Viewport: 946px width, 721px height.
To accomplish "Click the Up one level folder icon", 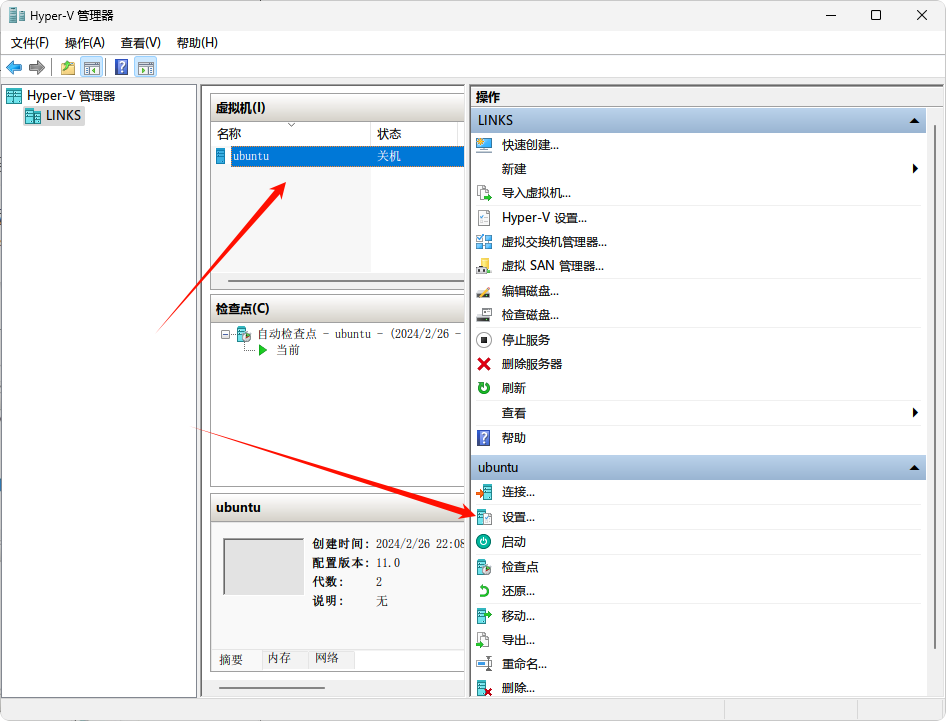I will click(68, 68).
